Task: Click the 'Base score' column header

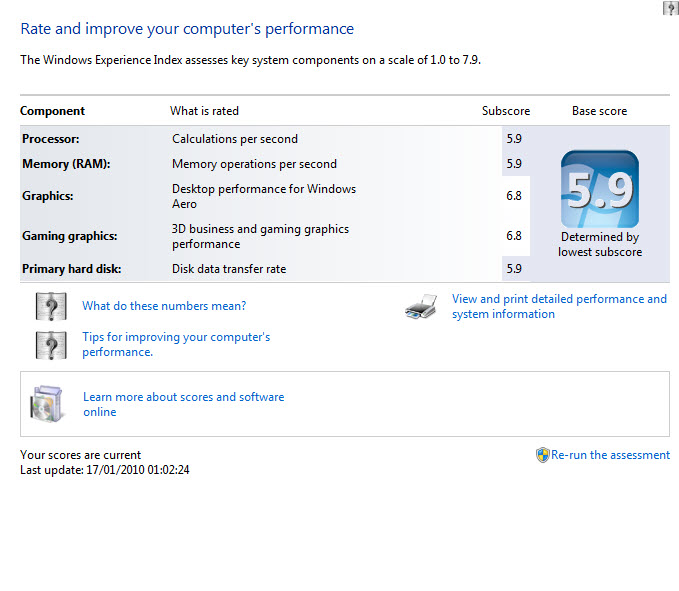Action: pos(599,111)
